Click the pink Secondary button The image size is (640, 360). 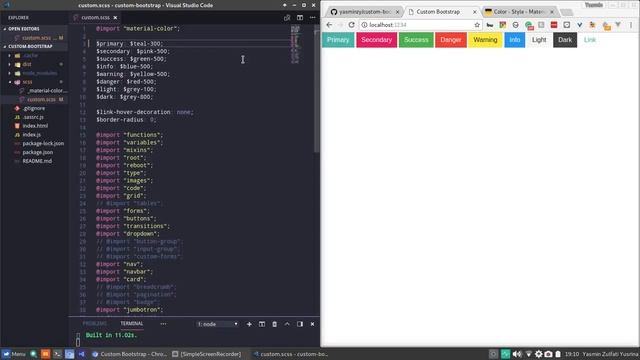(376, 40)
